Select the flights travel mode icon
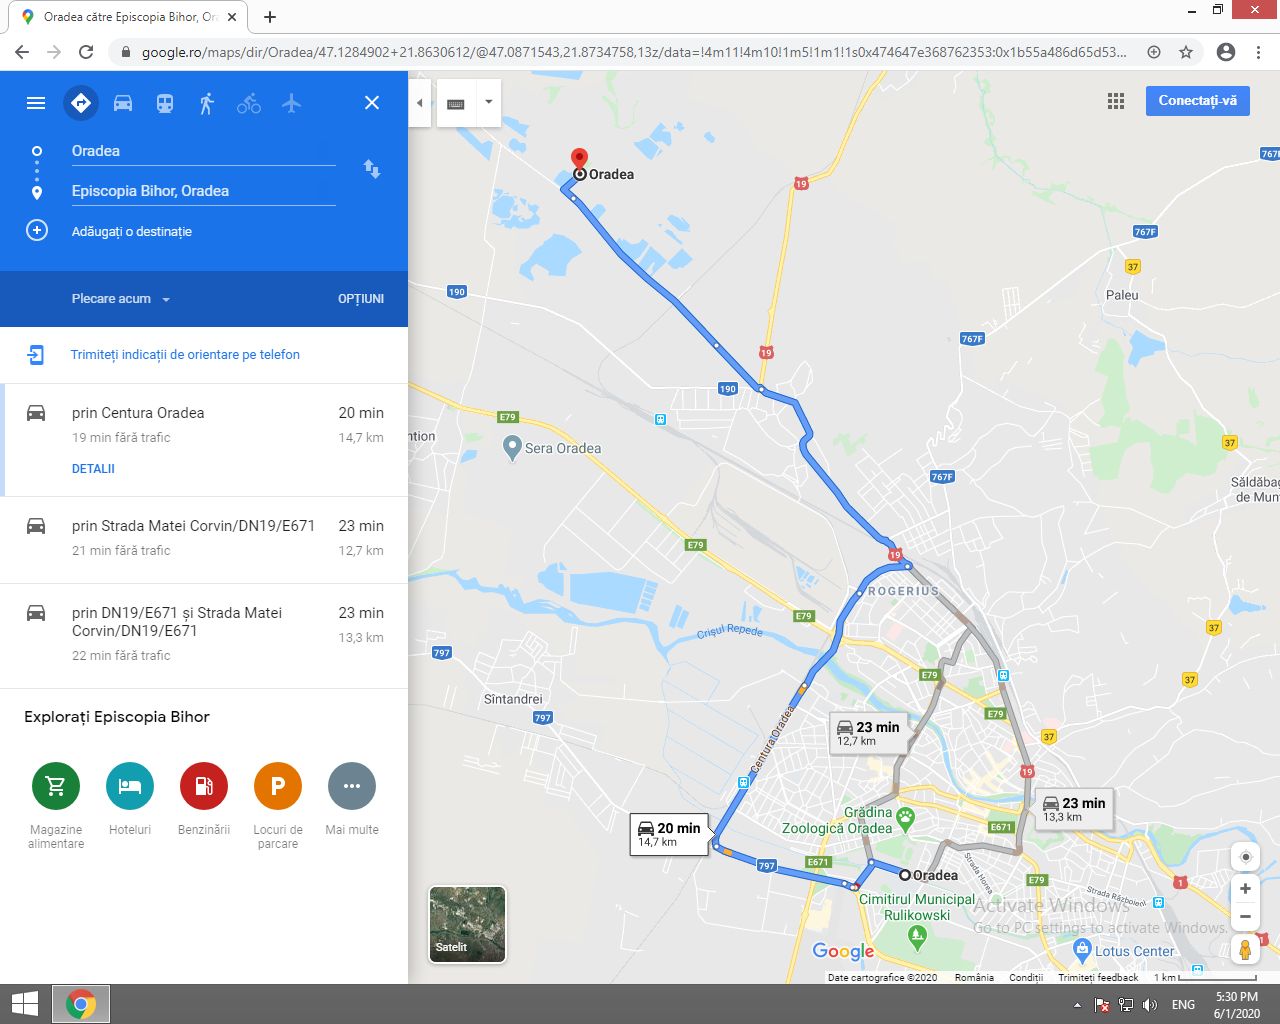This screenshot has height=1024, width=1280. (291, 103)
